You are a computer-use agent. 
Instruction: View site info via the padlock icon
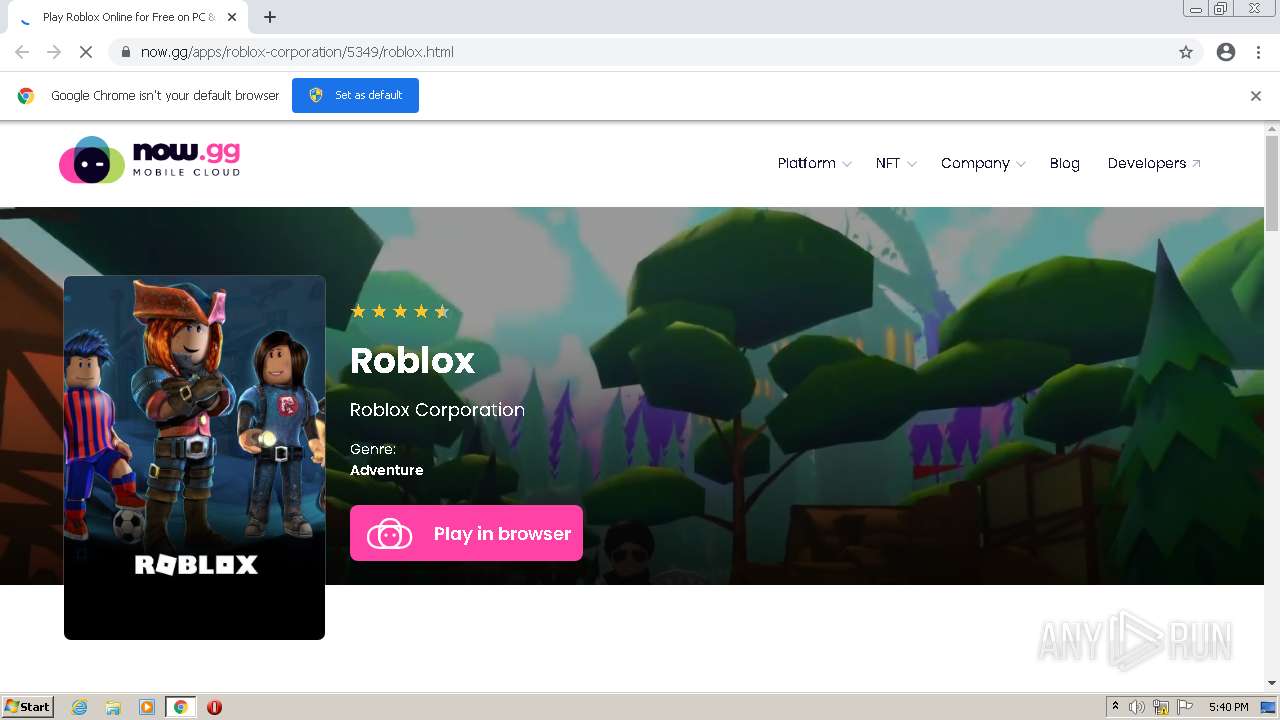coord(125,52)
